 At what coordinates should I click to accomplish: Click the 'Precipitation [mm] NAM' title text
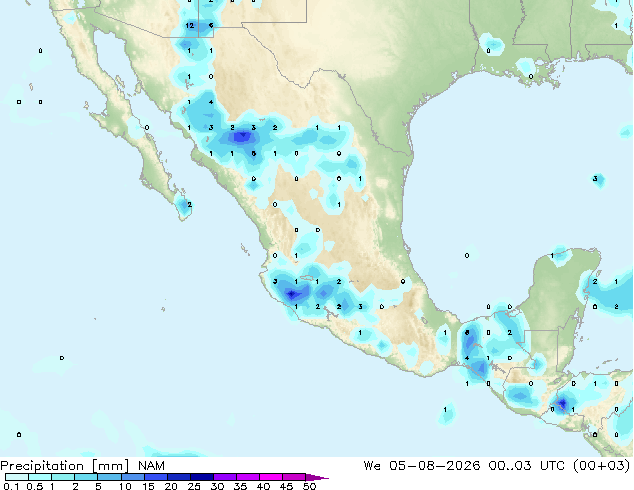[82, 466]
